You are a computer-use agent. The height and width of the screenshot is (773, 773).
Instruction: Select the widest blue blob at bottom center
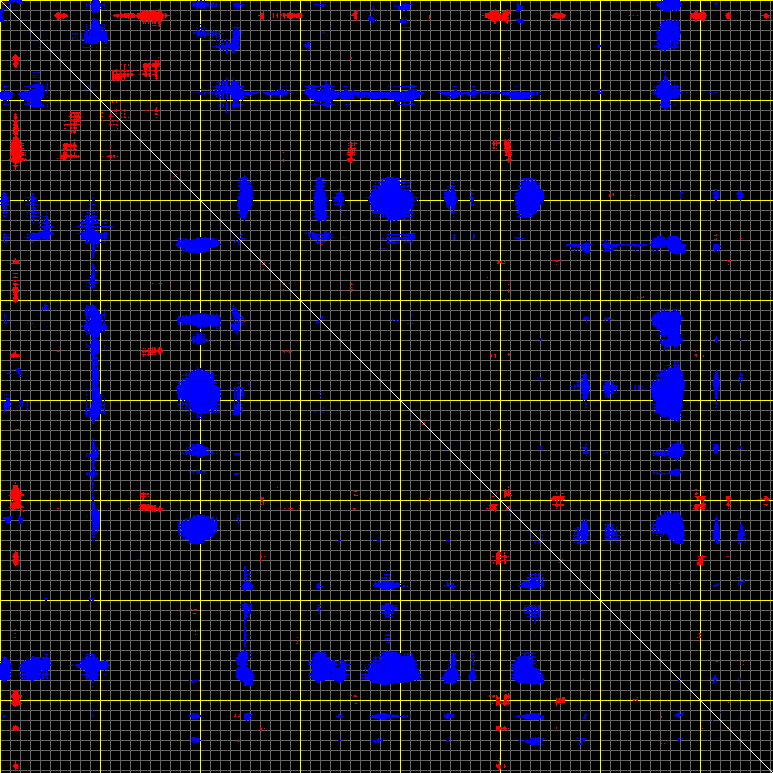pos(392,668)
